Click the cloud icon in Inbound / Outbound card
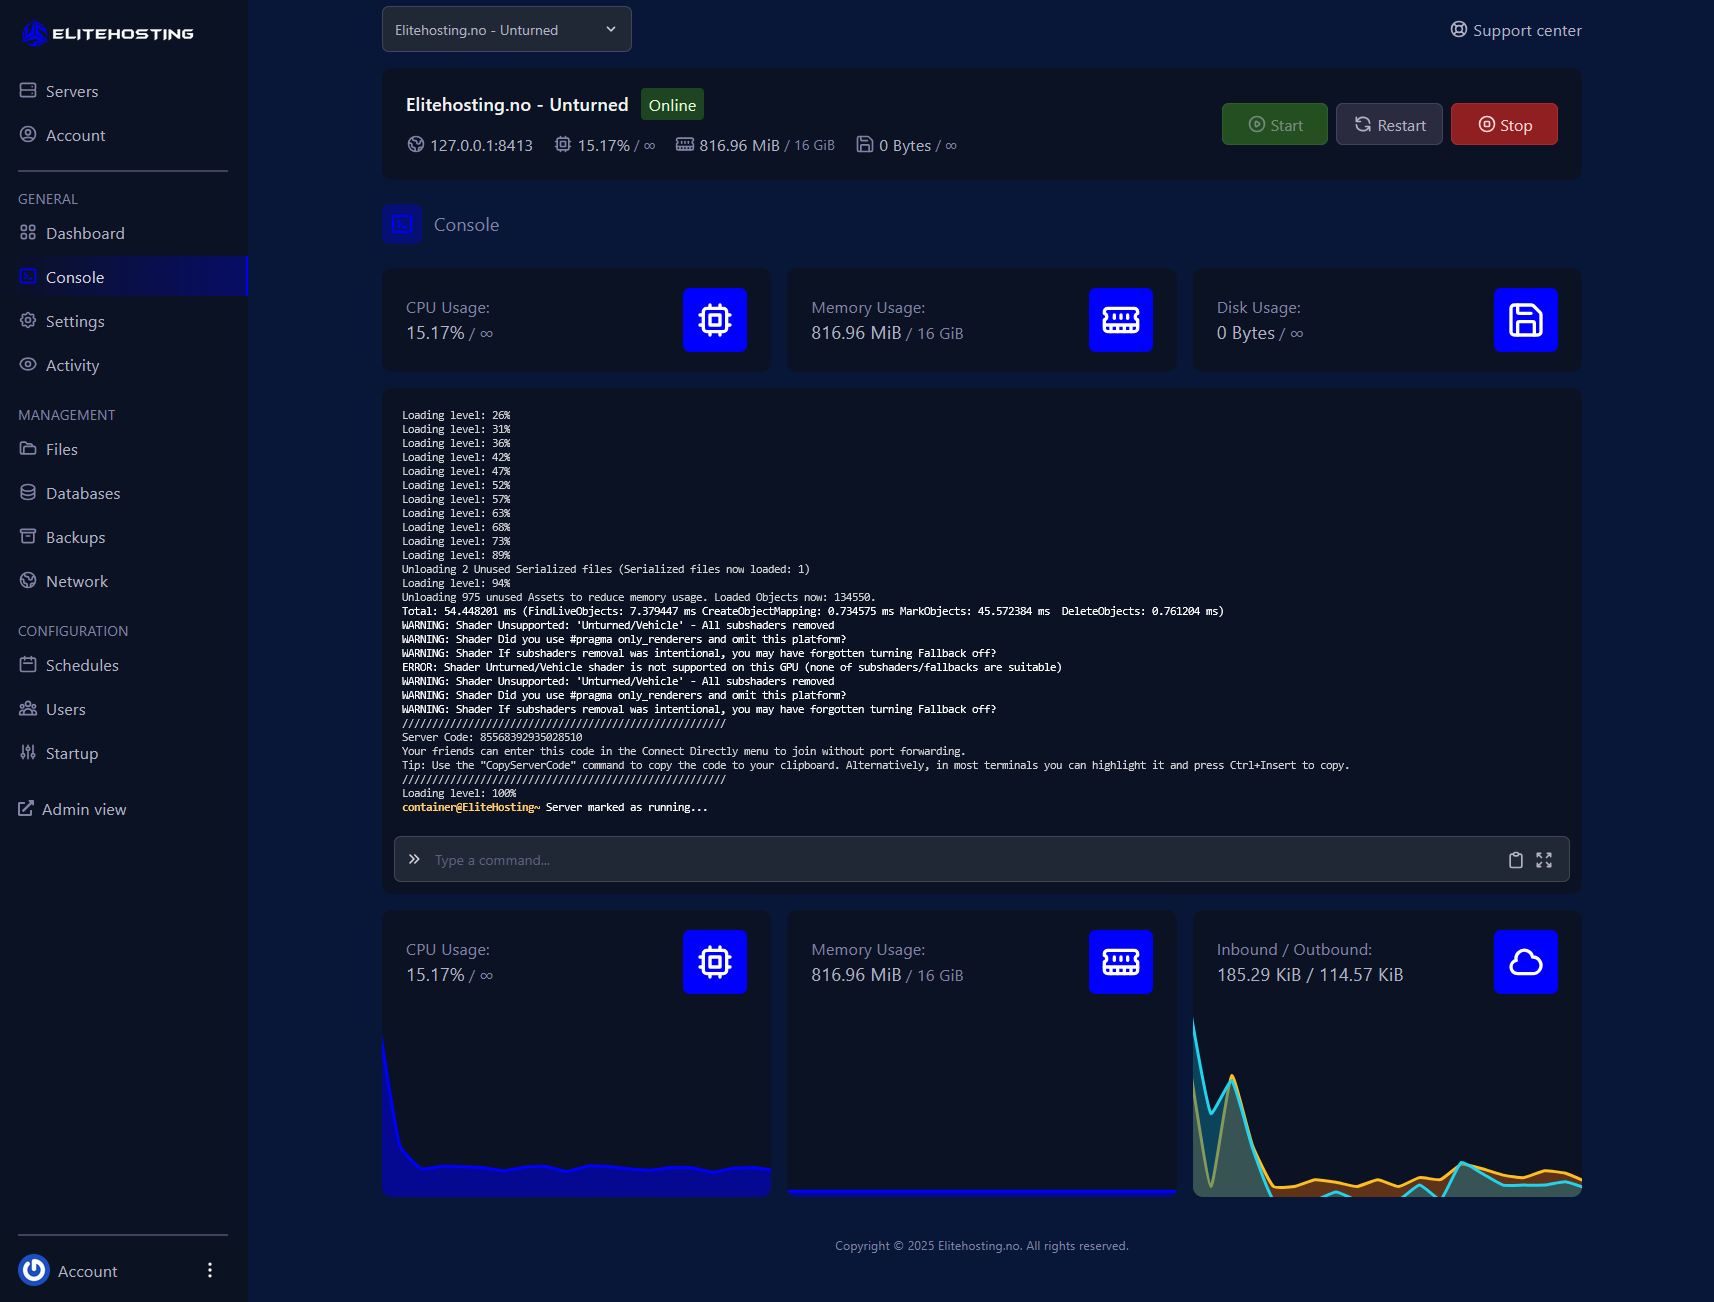1714x1302 pixels. point(1525,962)
